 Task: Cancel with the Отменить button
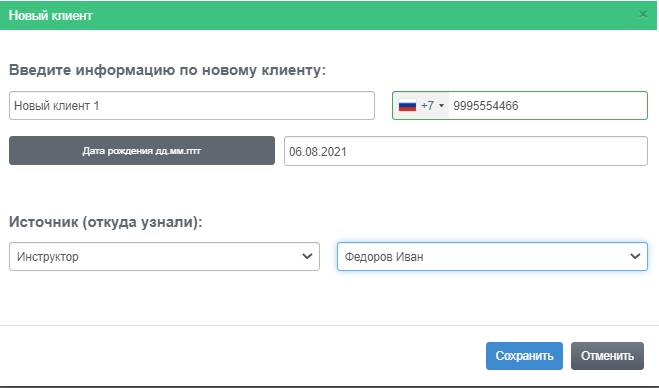point(607,356)
